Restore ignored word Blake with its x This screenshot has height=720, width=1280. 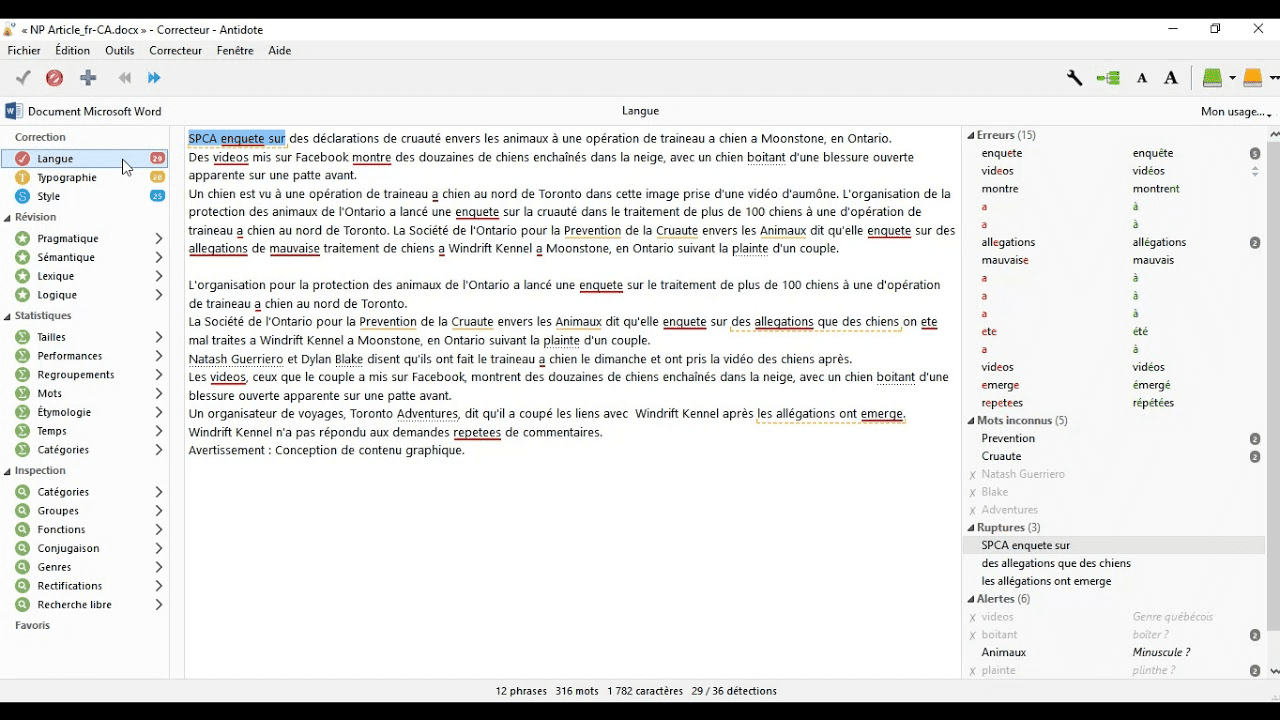click(x=972, y=493)
